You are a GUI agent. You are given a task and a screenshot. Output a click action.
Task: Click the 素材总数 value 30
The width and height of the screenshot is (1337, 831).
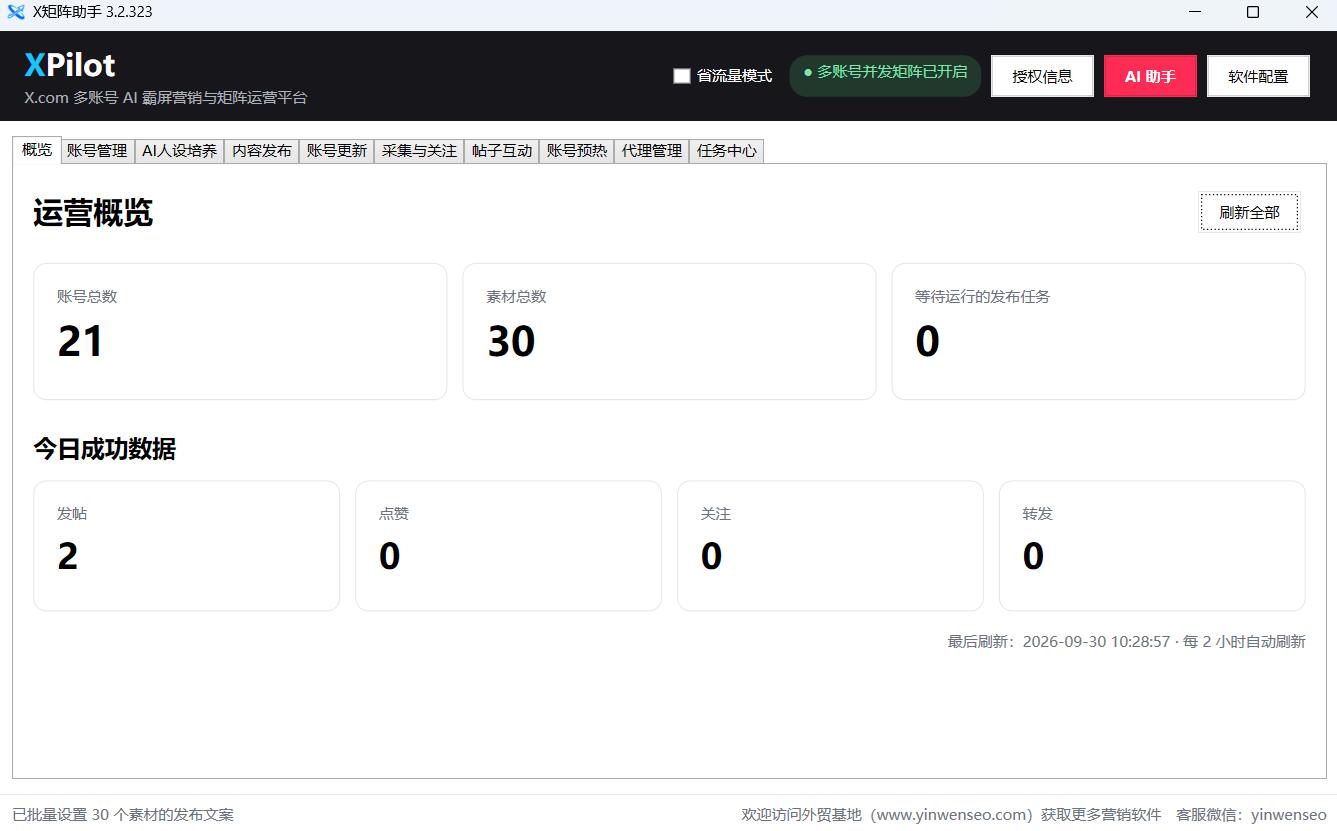(x=511, y=341)
